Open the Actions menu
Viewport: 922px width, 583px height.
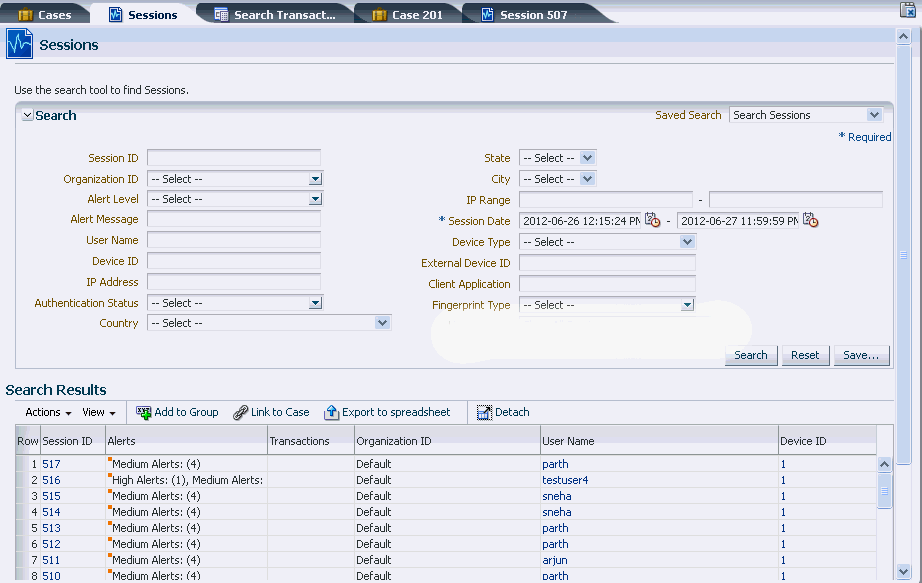[x=48, y=412]
